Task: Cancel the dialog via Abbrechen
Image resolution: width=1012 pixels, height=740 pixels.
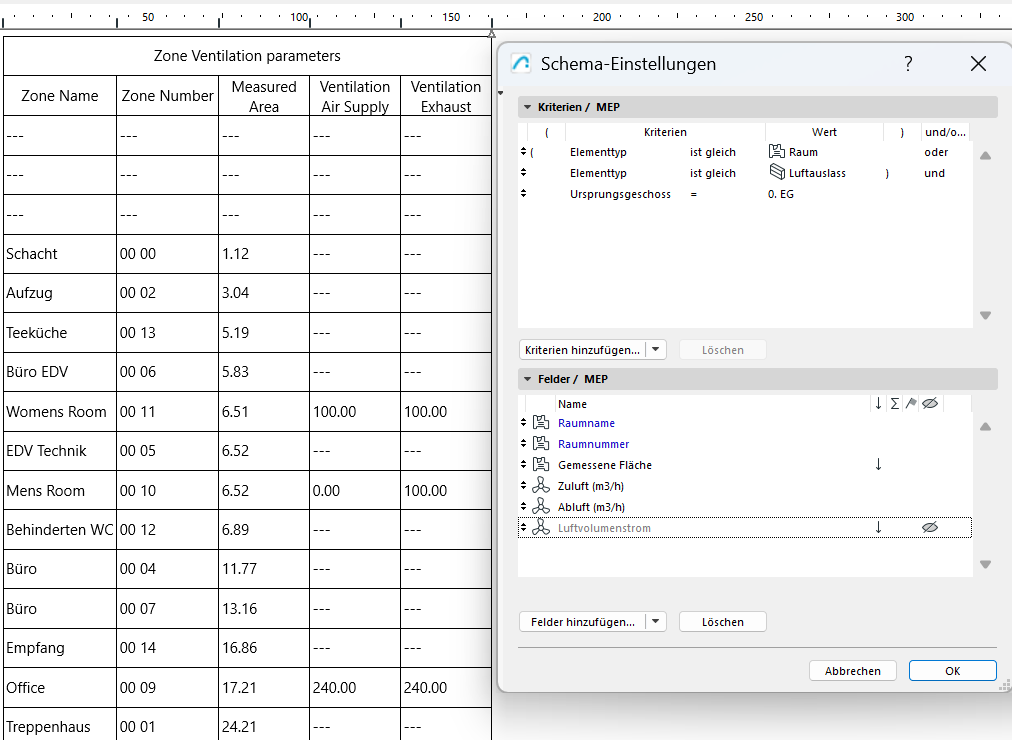Action: tap(852, 670)
